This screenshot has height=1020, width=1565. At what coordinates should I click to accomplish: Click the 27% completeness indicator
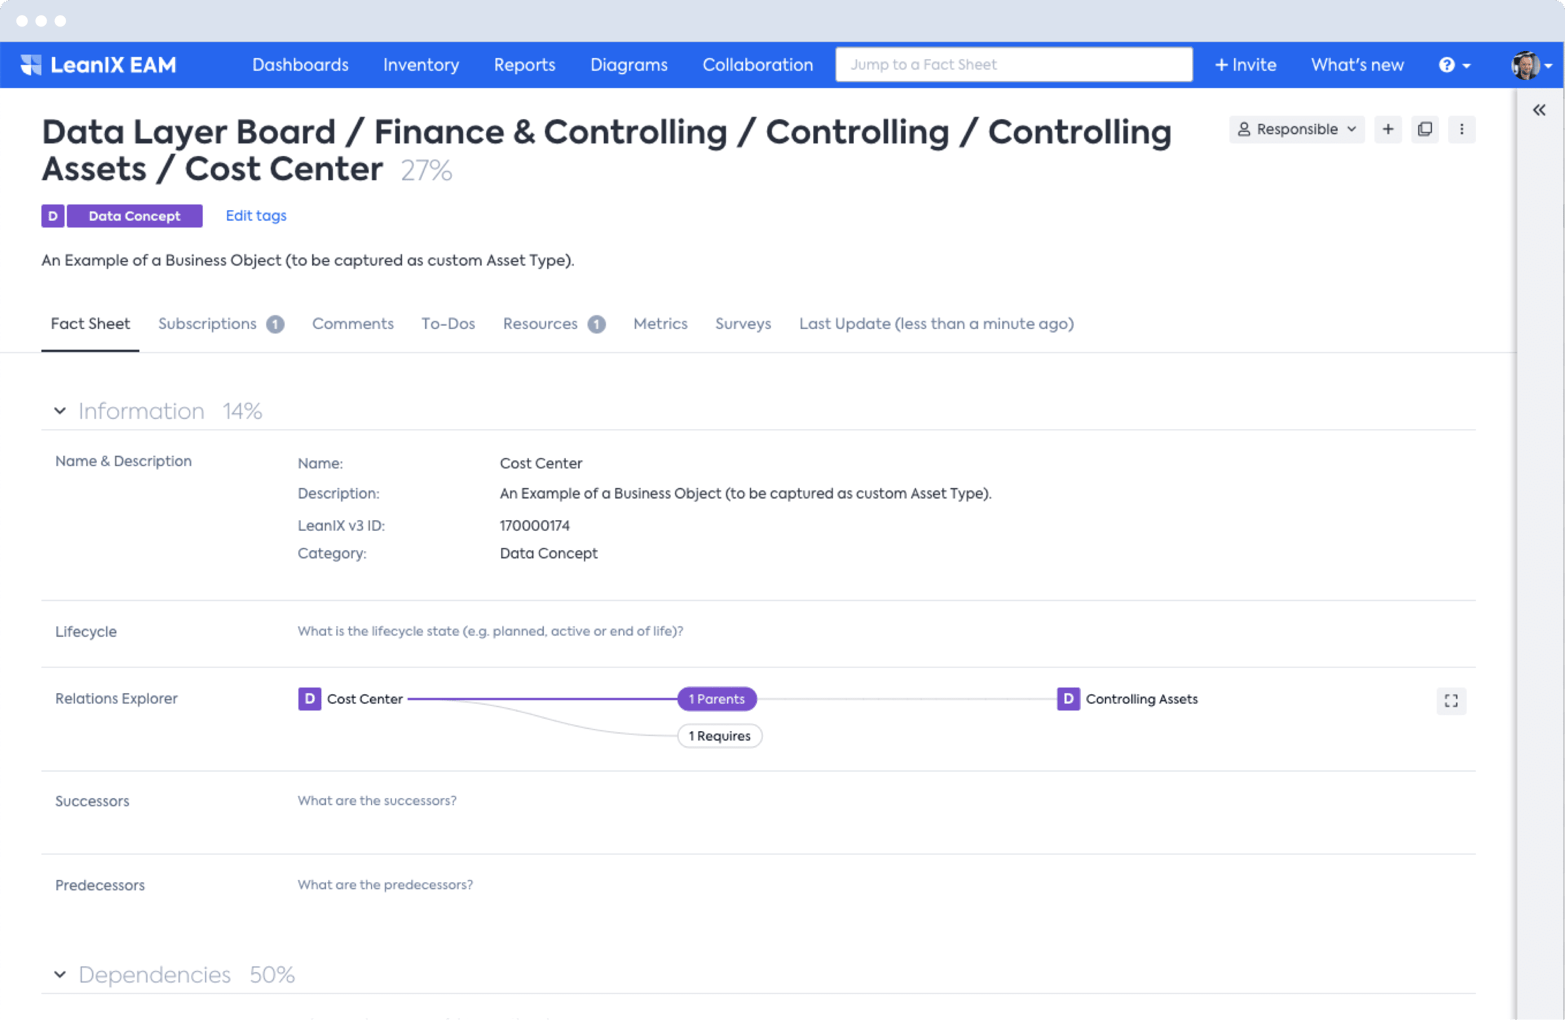[x=426, y=170]
